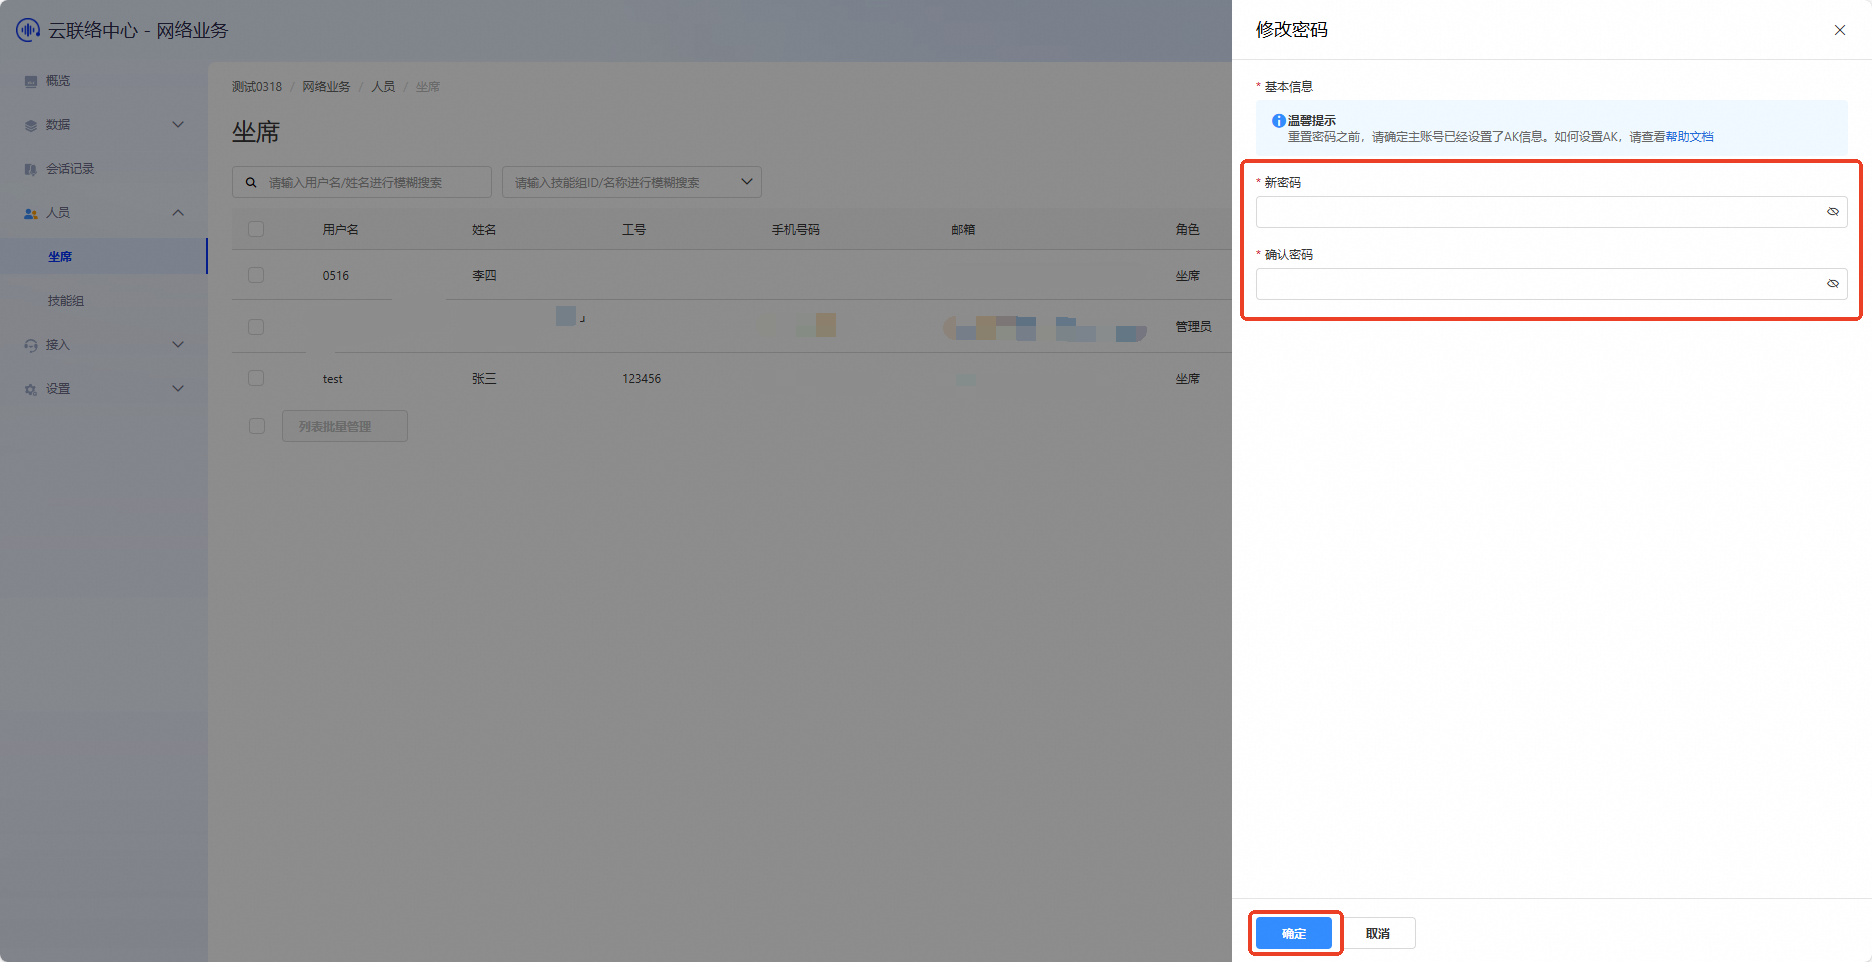Click the 管理员 role cell

click(1193, 327)
